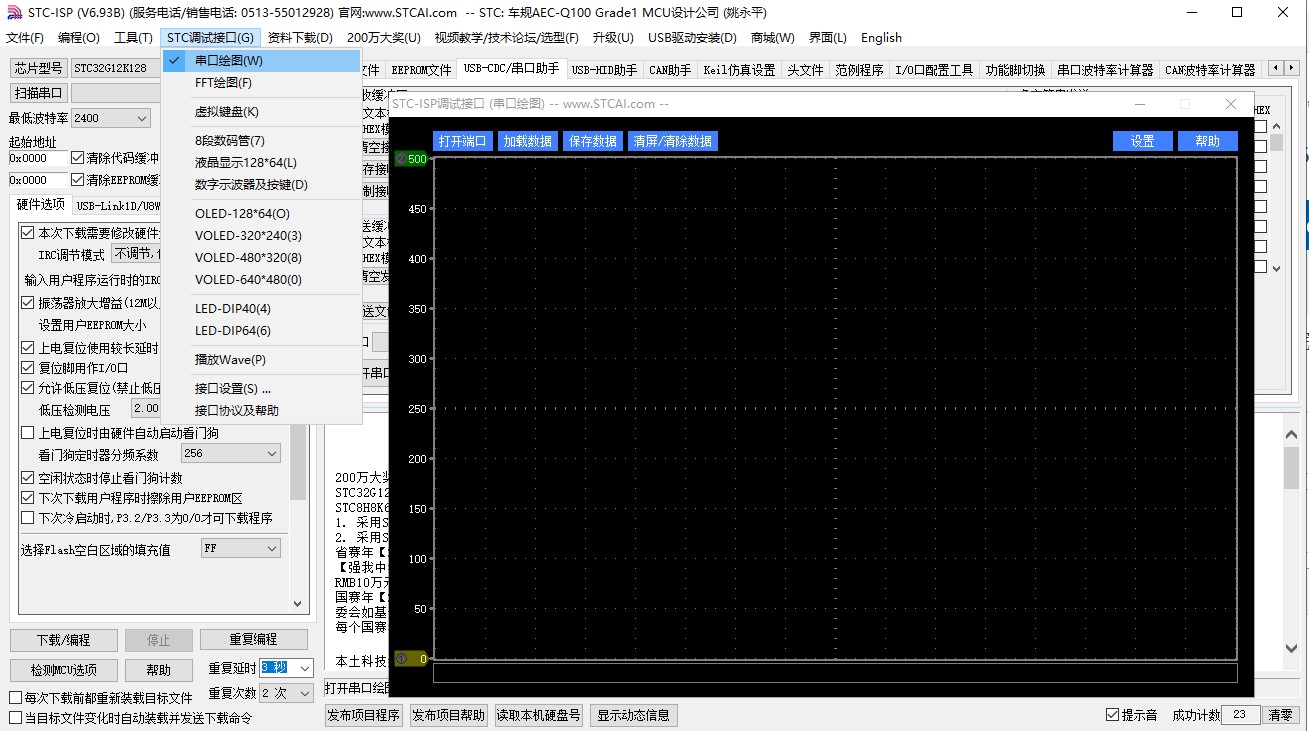Click the 打开端口 button

point(462,141)
